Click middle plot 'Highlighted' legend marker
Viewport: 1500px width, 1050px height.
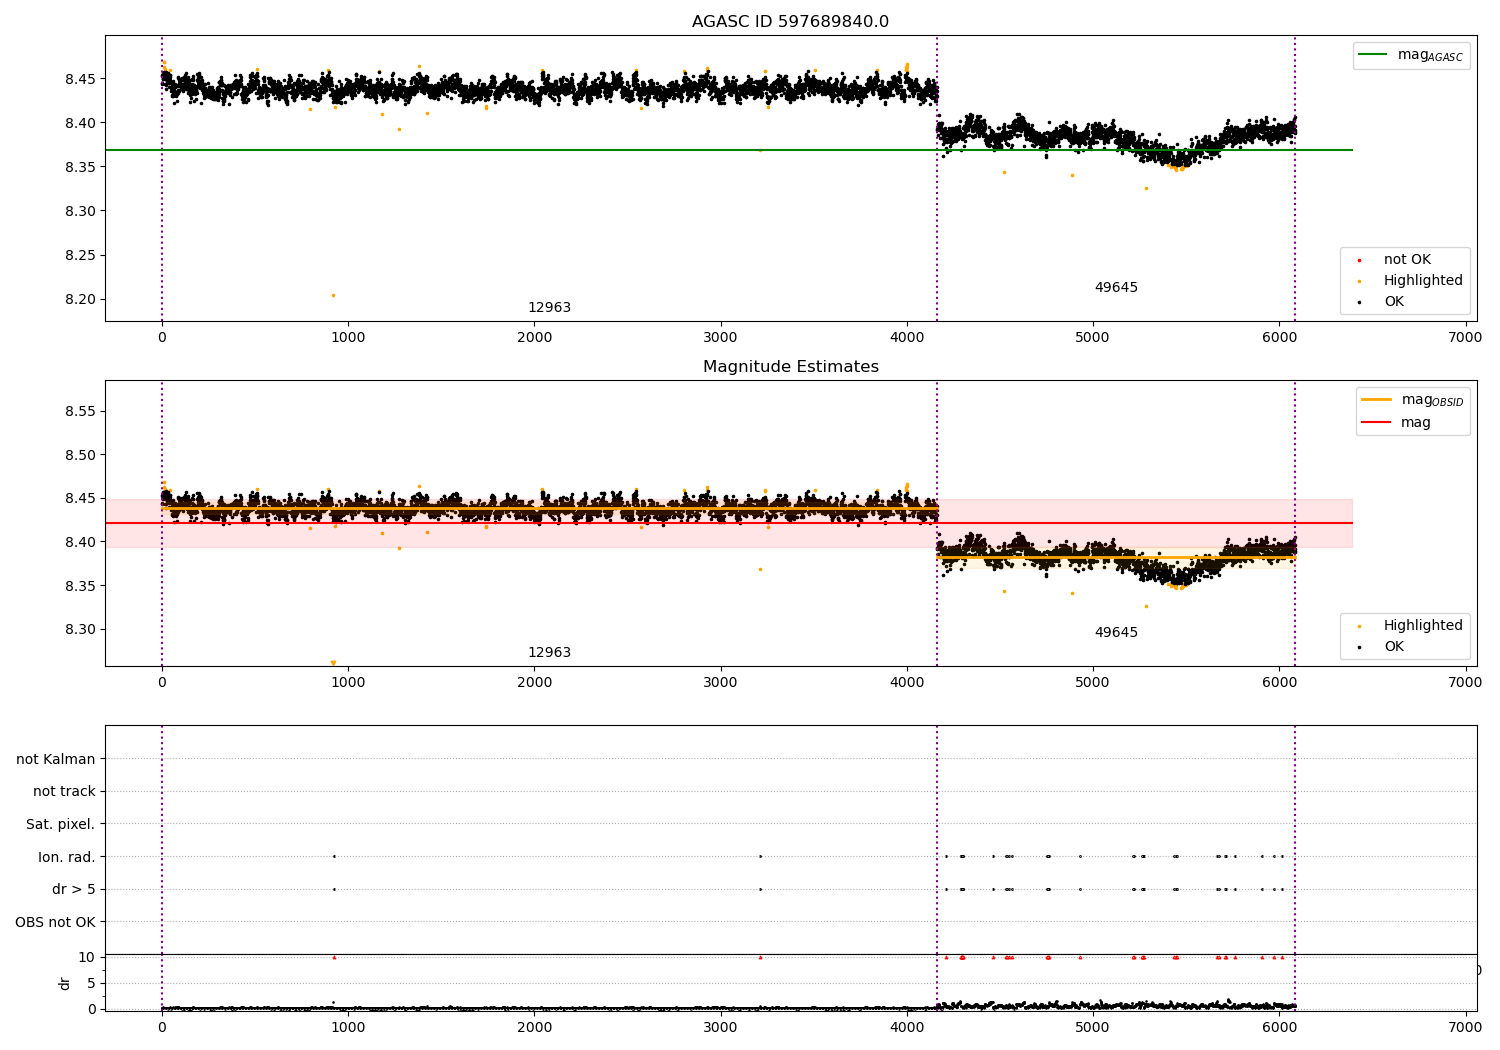tap(1359, 626)
